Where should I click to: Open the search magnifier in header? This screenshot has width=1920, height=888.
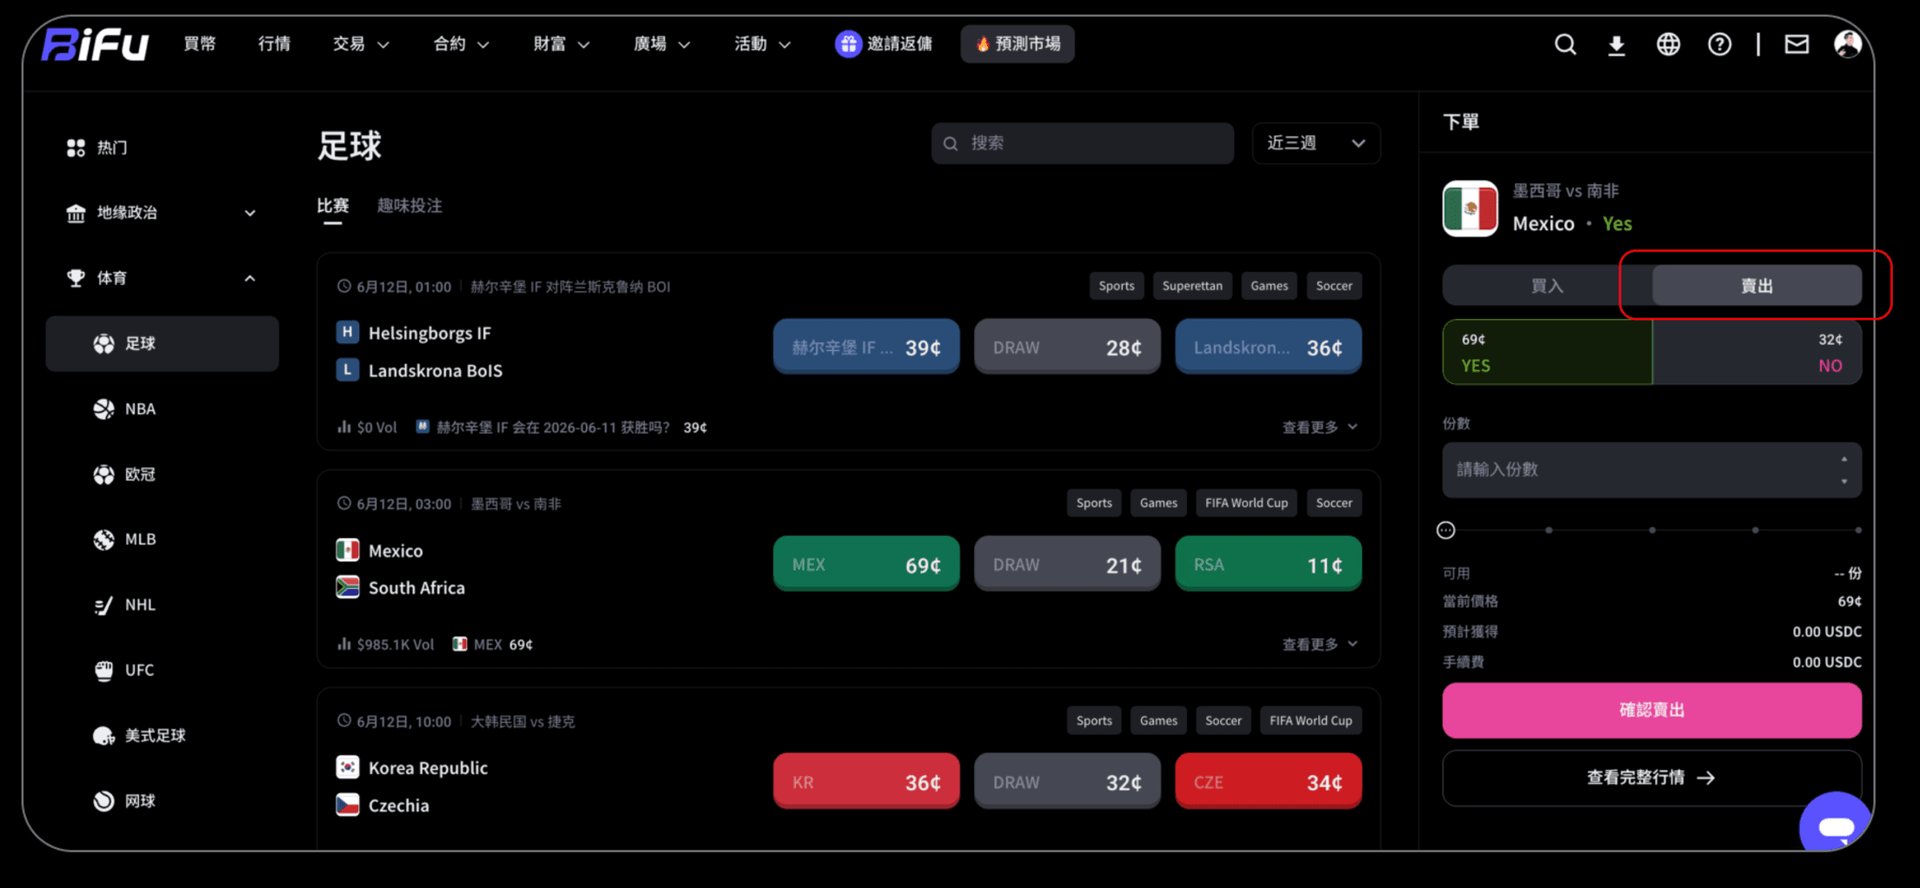[1565, 44]
